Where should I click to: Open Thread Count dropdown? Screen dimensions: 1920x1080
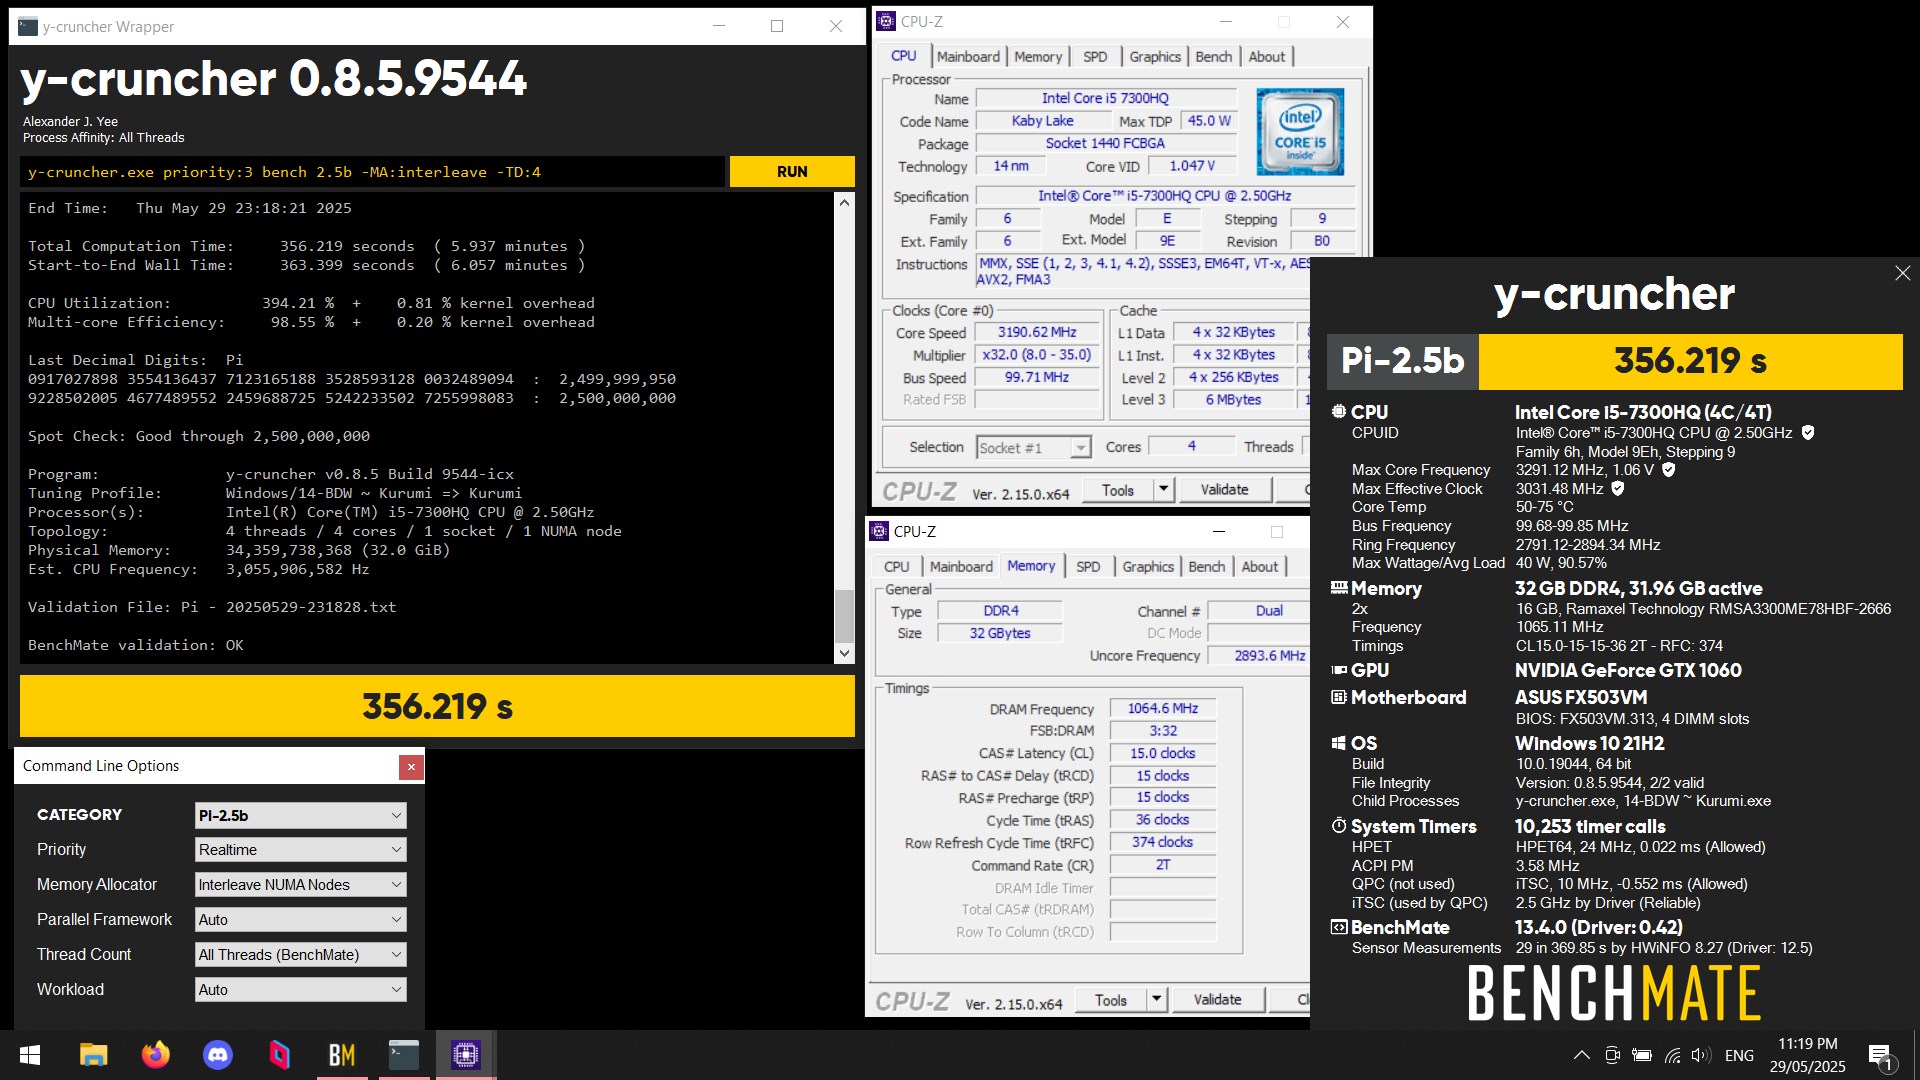300,955
